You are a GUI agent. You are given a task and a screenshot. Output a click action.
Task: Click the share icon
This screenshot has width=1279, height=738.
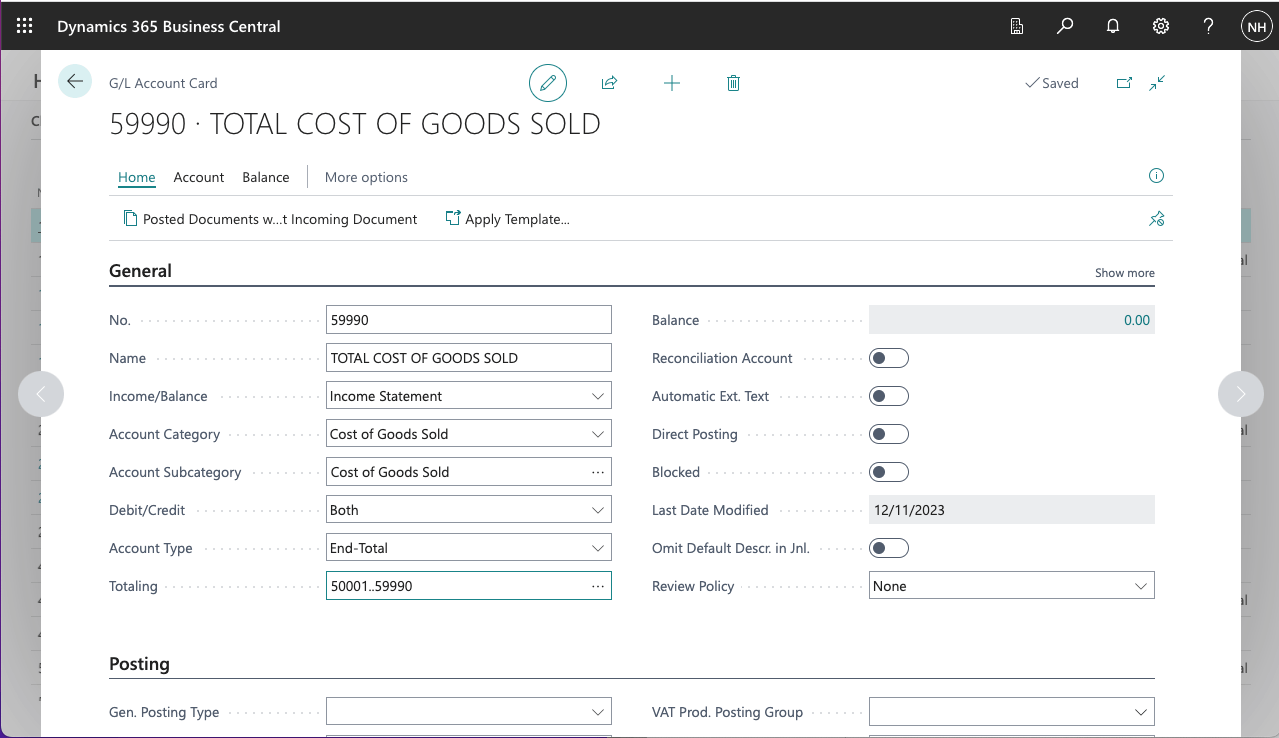(x=609, y=84)
